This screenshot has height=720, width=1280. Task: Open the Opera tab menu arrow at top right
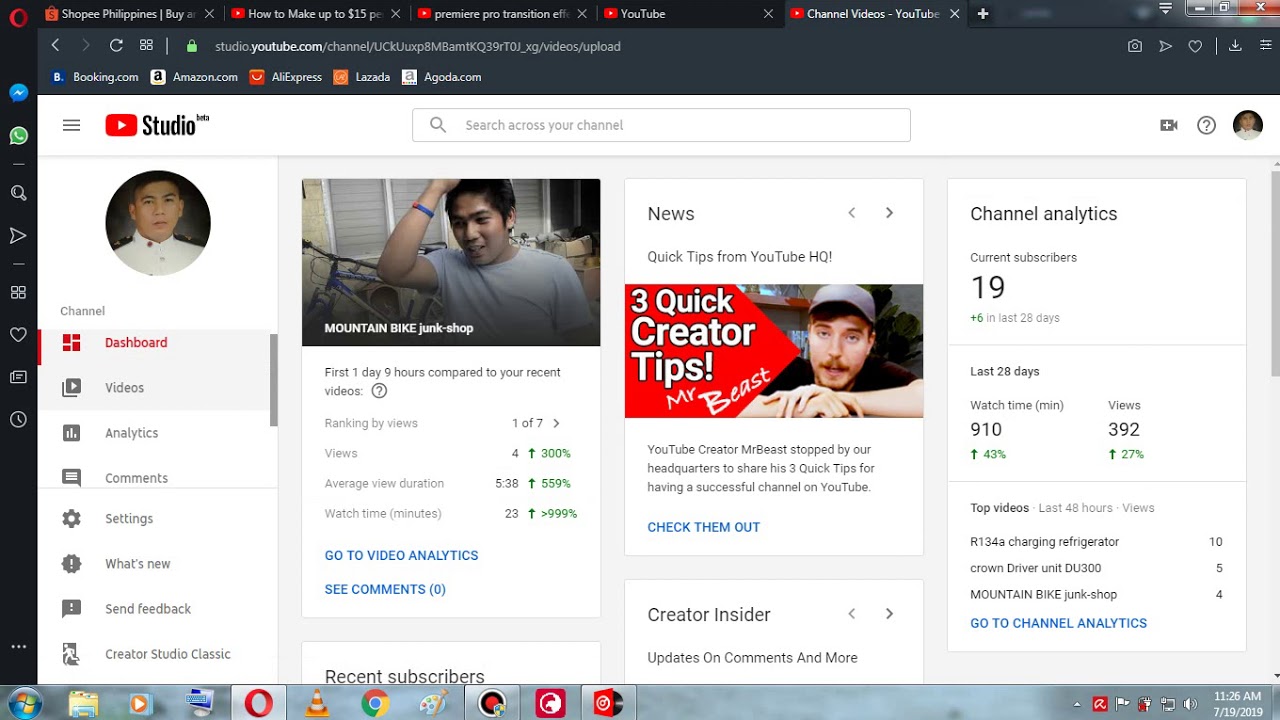[x=1165, y=8]
